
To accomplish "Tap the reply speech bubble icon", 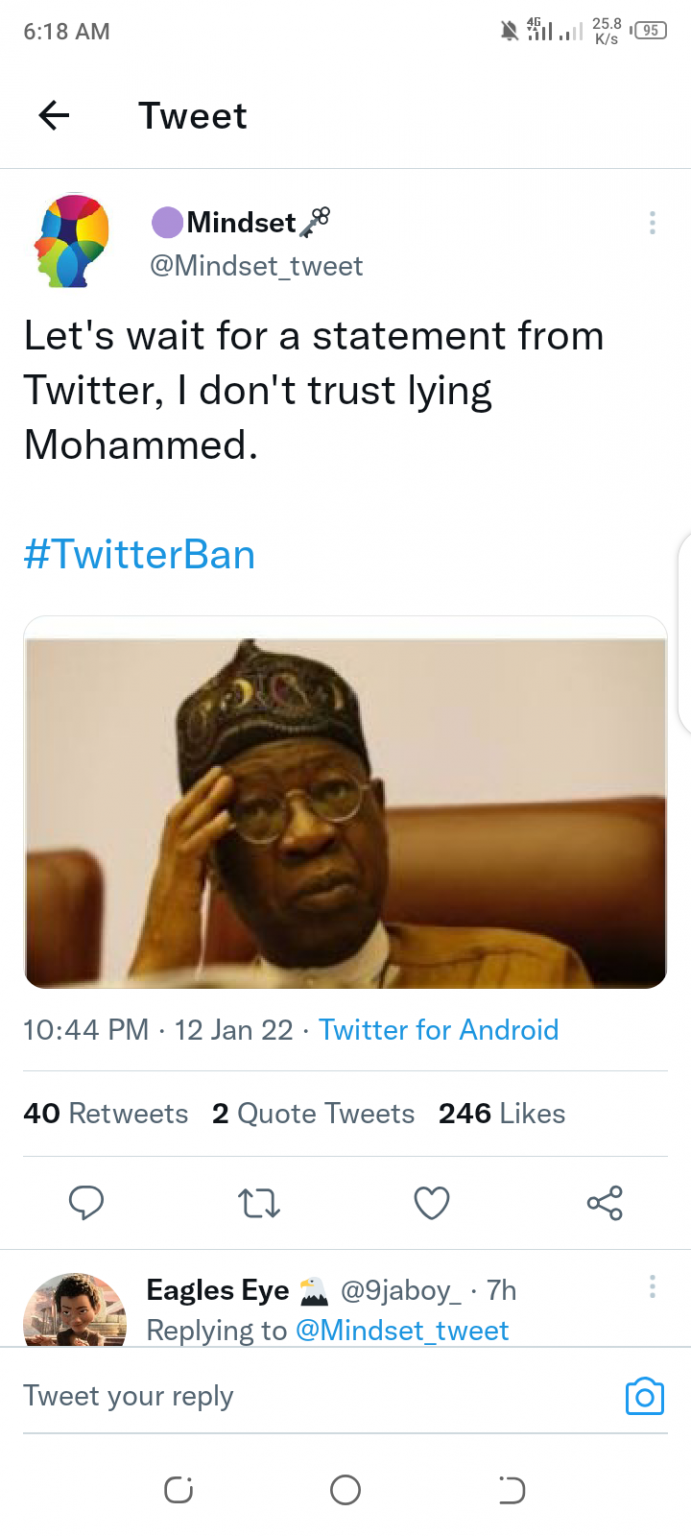I will (87, 1203).
